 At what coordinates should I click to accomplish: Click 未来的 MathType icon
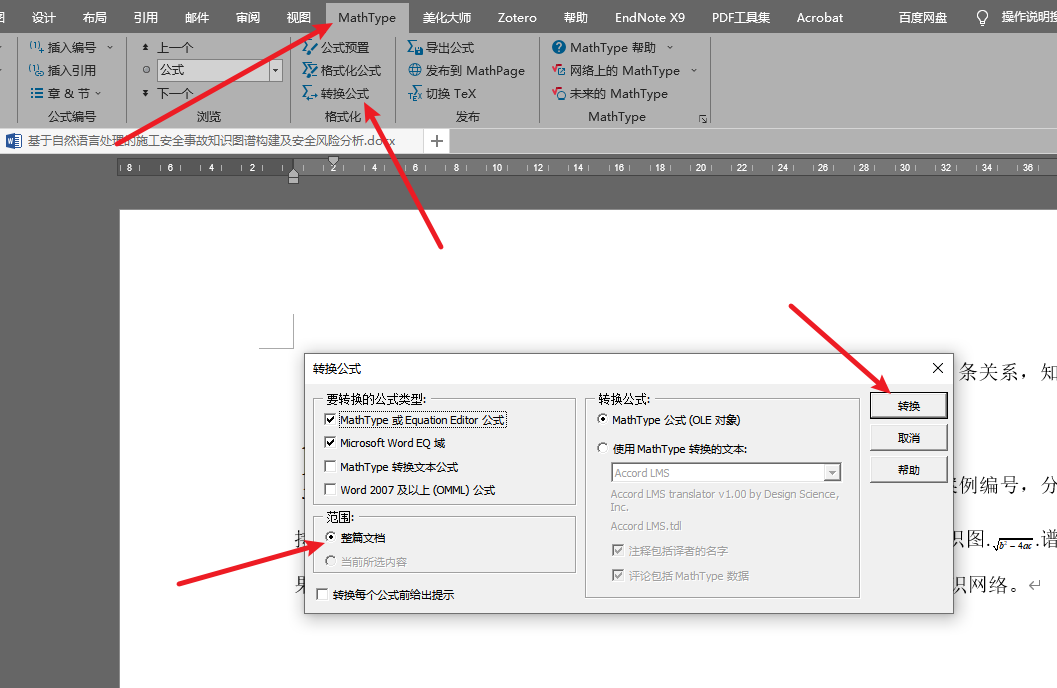[558, 93]
